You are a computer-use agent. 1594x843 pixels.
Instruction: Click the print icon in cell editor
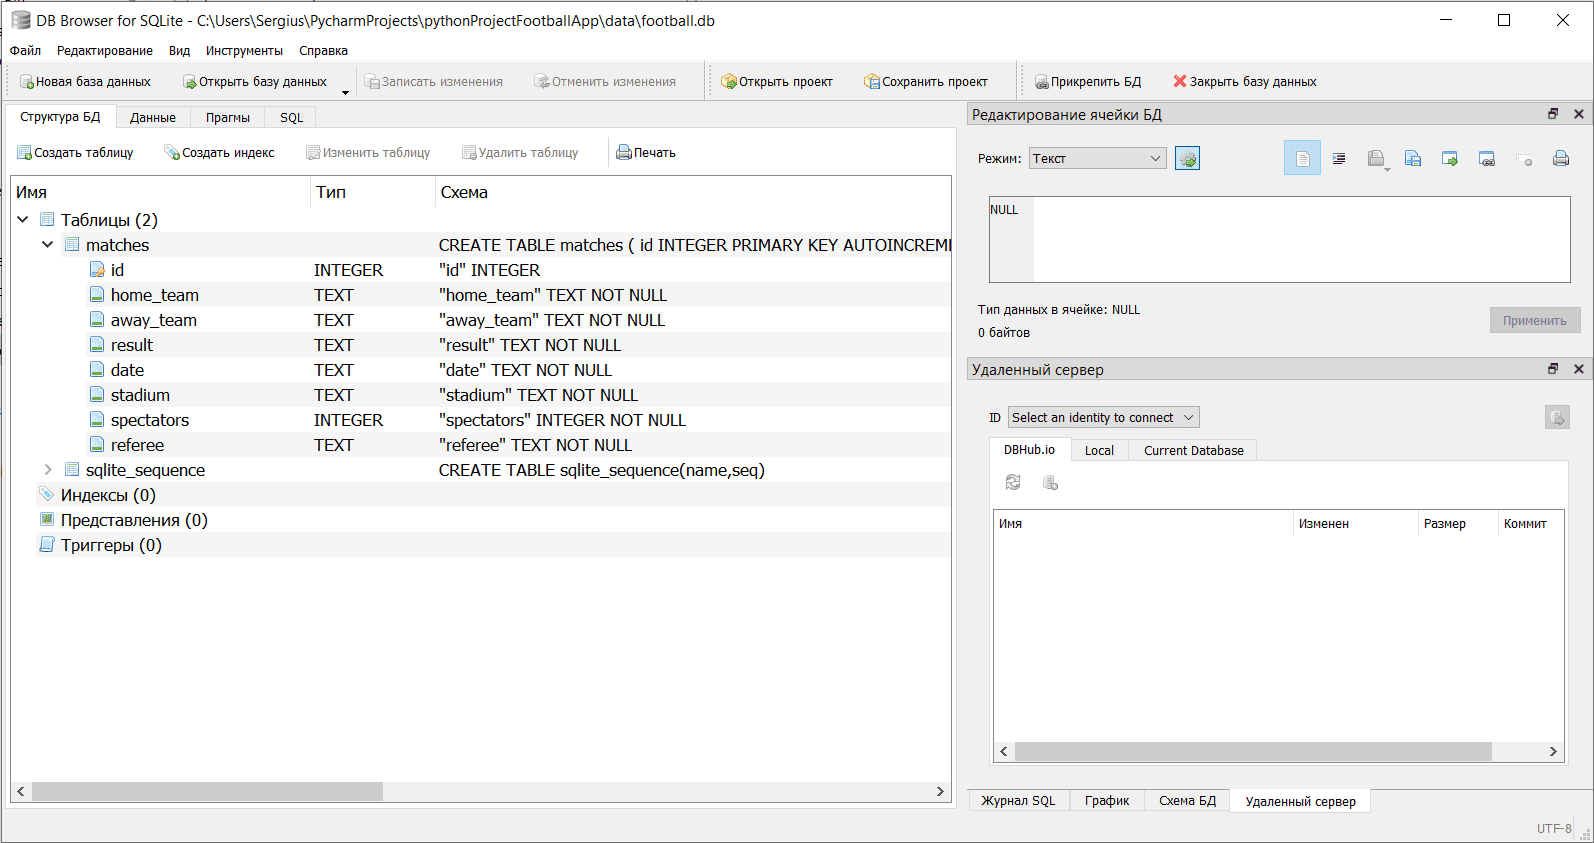[x=1561, y=158]
